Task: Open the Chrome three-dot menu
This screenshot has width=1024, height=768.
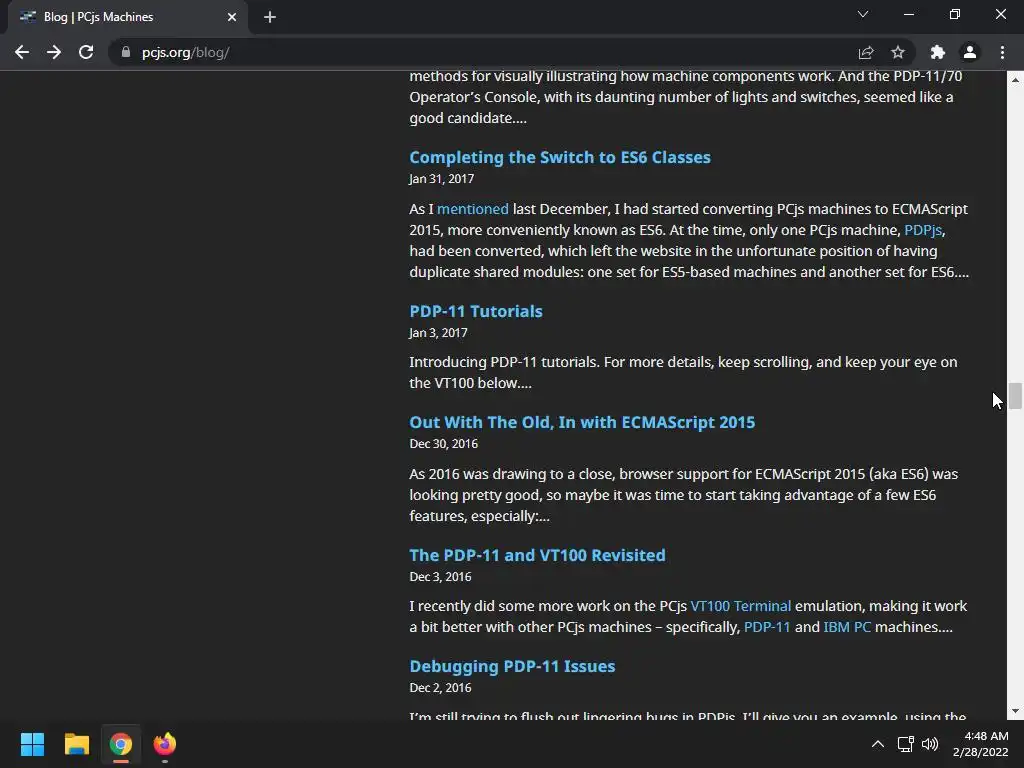Action: click(x=1002, y=52)
